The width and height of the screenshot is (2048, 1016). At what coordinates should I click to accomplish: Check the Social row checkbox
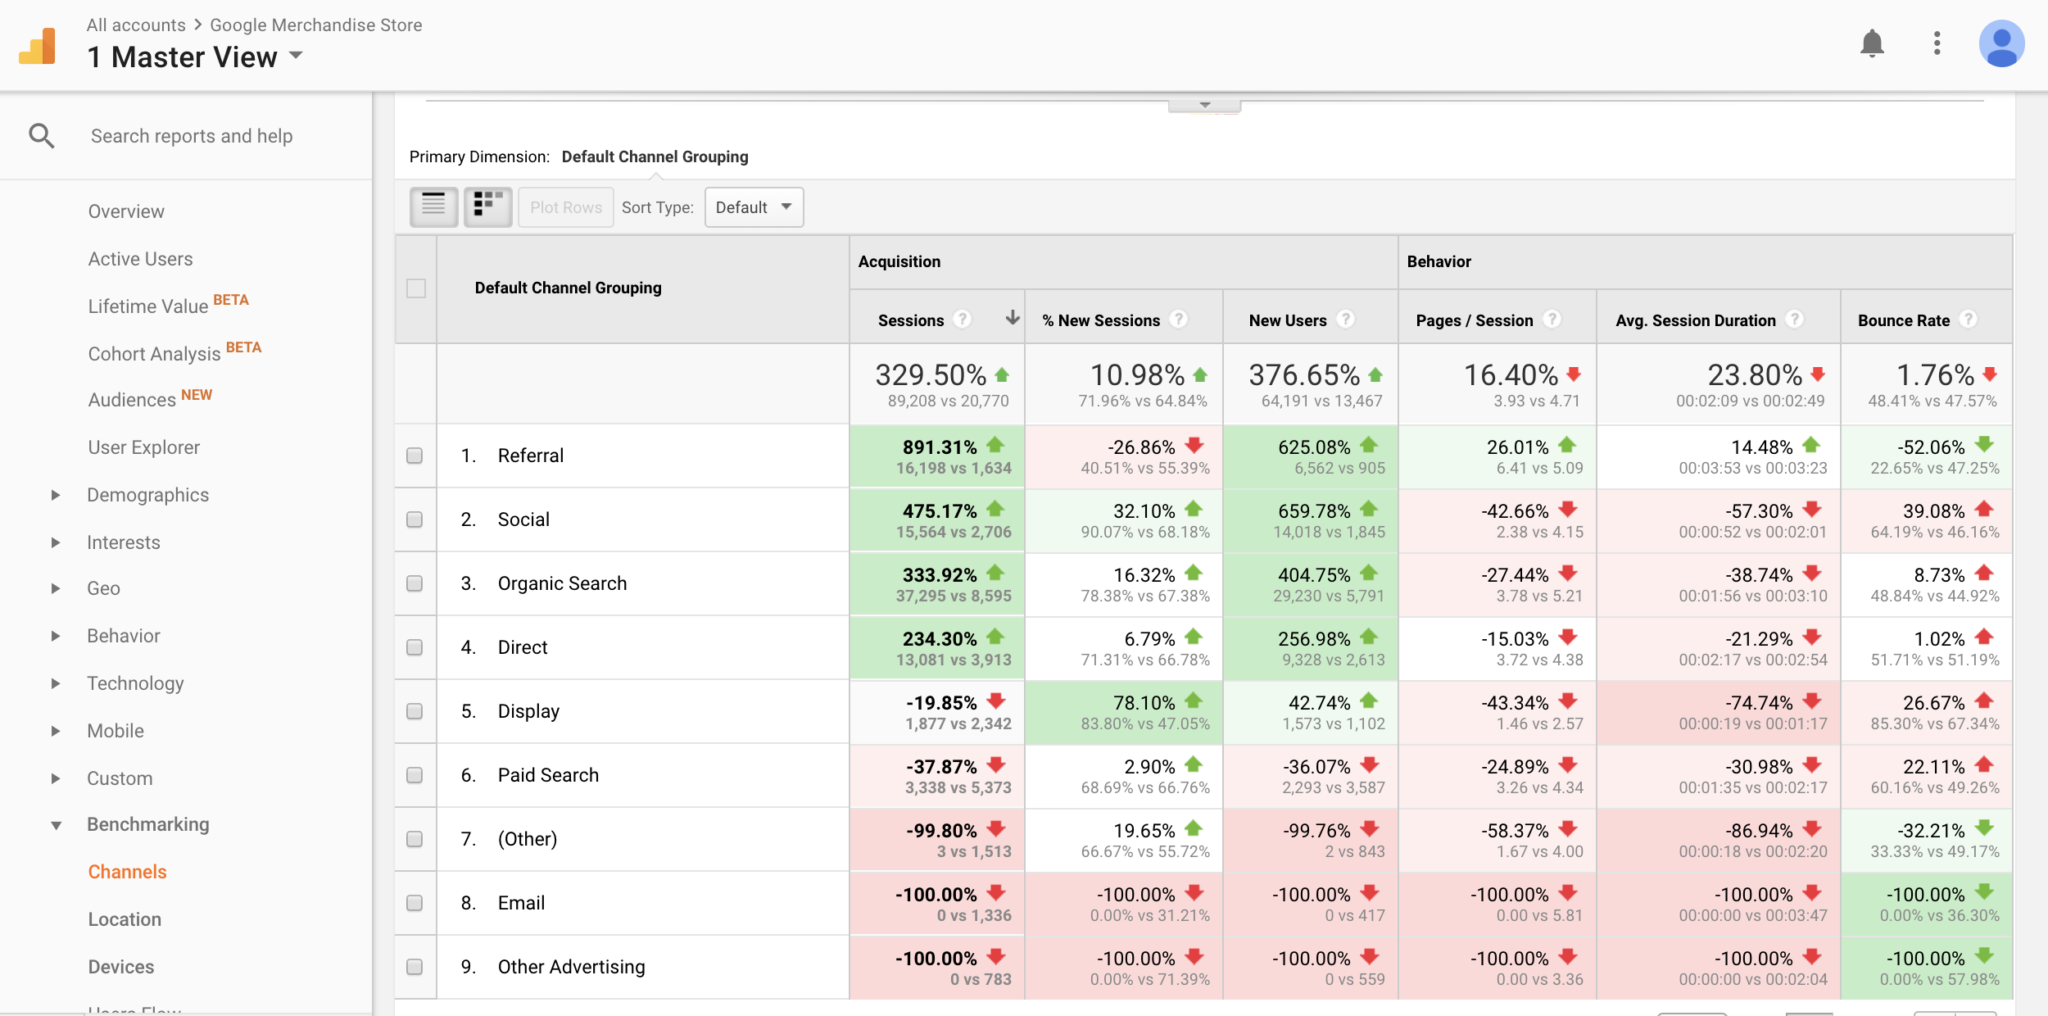point(415,519)
